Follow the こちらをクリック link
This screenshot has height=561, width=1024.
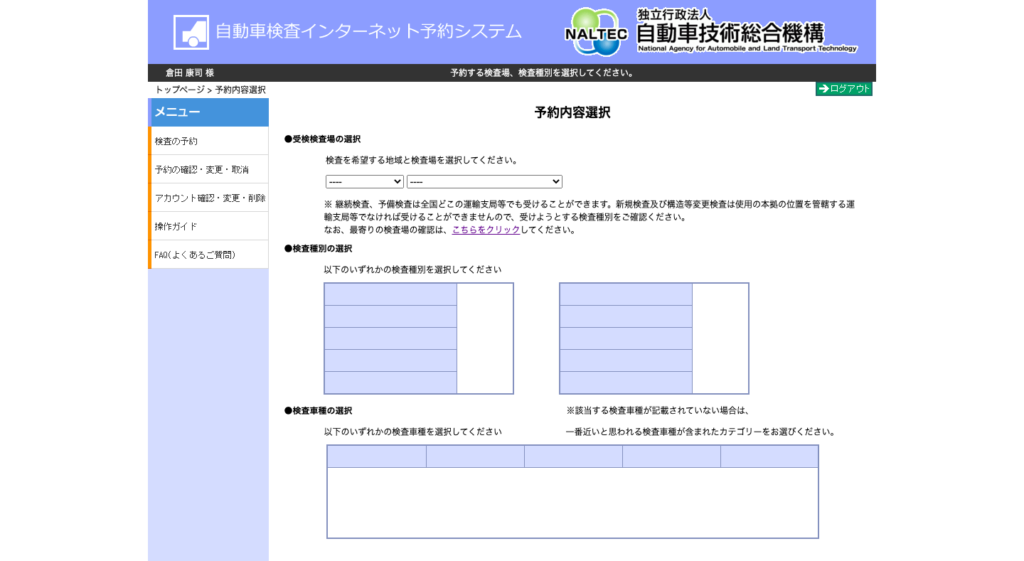pyautogui.click(x=486, y=230)
